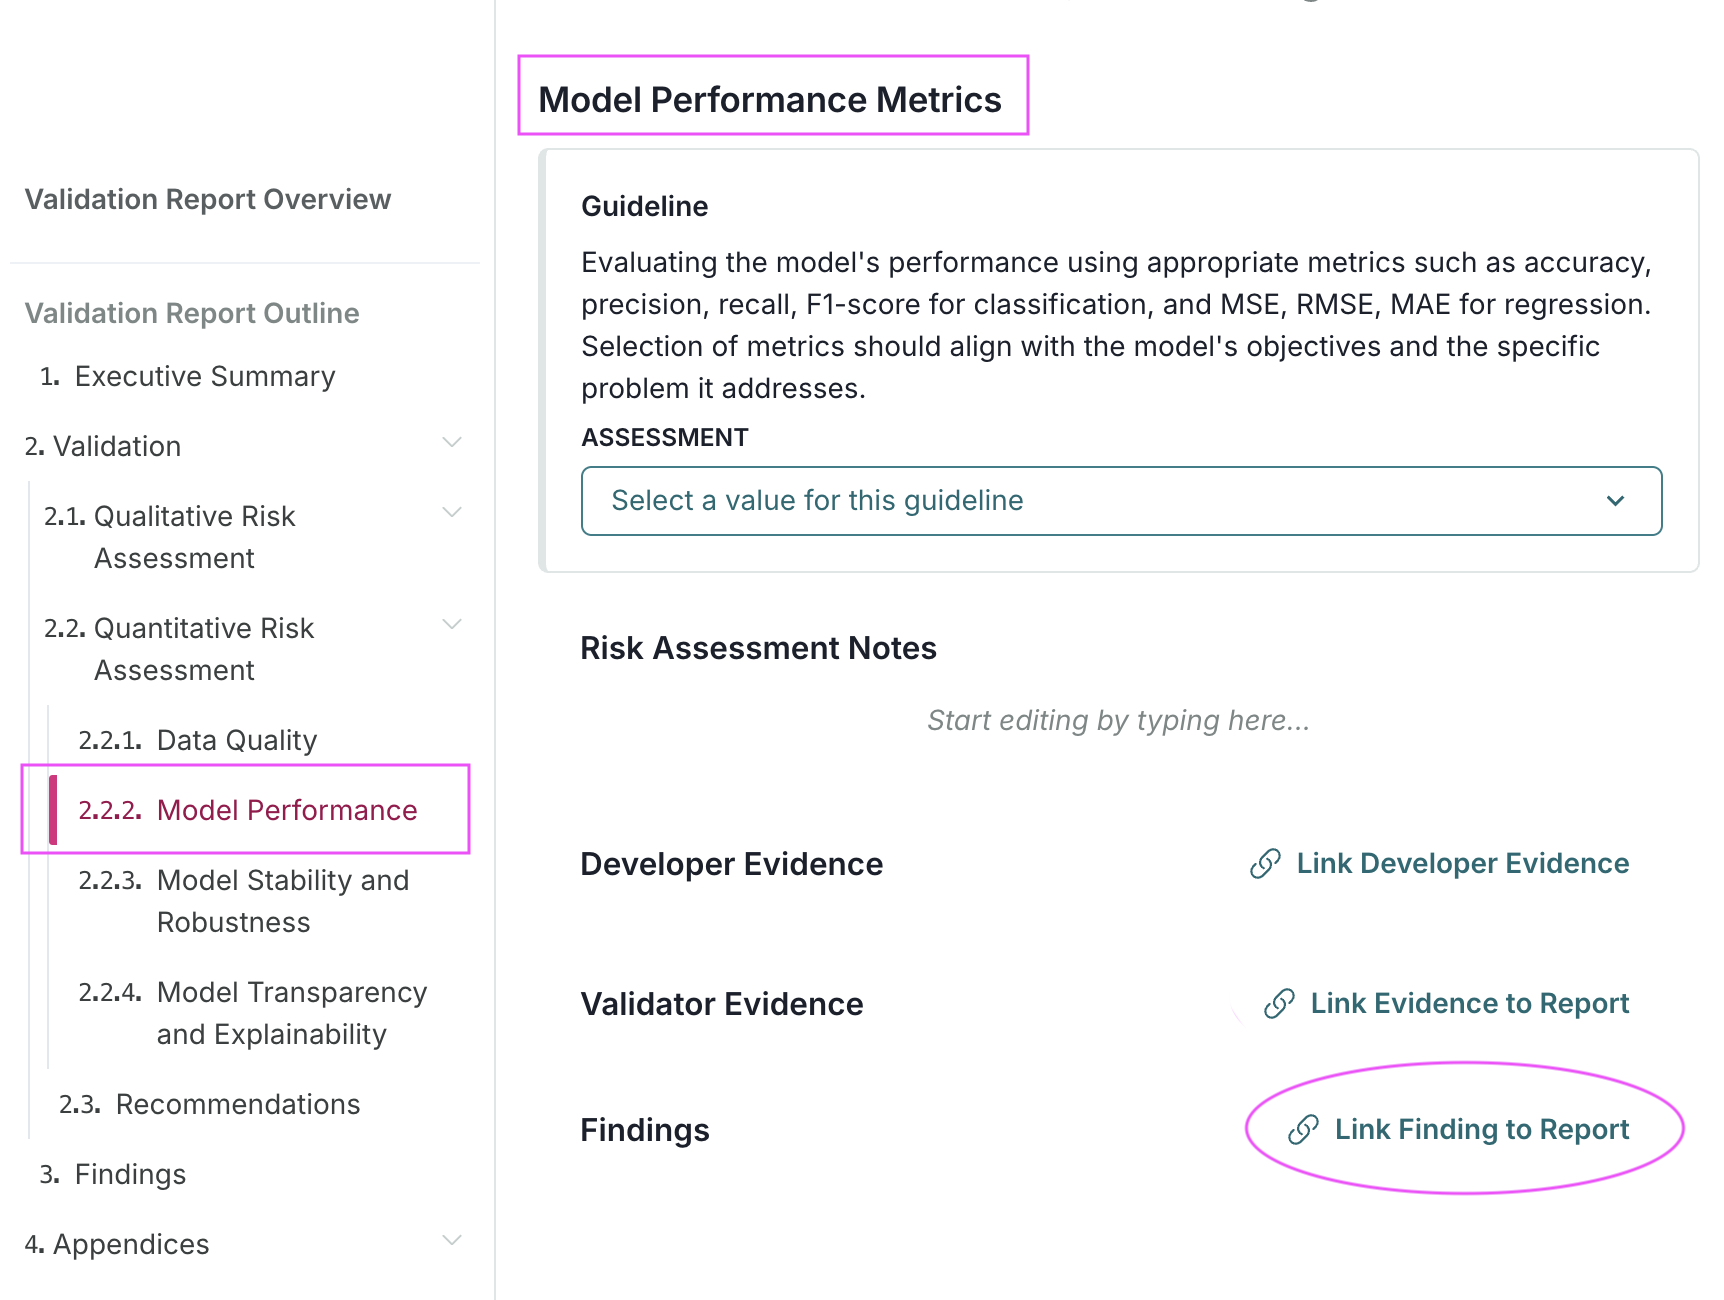Click inside the Risk Assessment Notes editor
This screenshot has height=1300, width=1724.
tap(1117, 719)
